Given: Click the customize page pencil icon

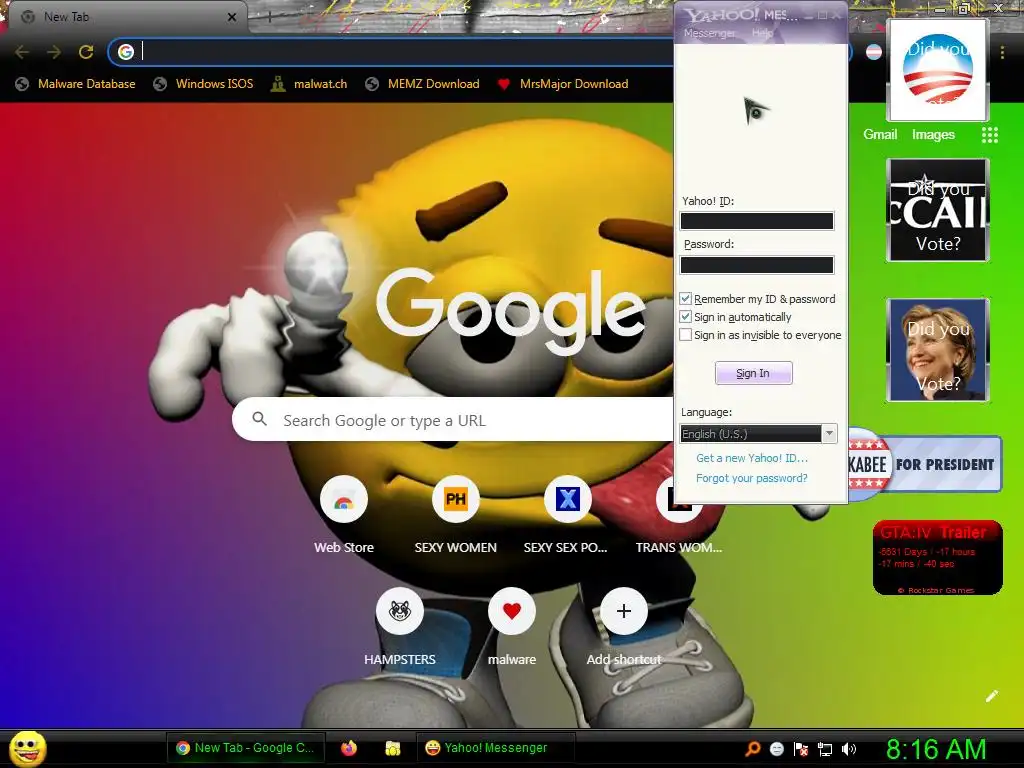Looking at the screenshot, I should pos(991,696).
